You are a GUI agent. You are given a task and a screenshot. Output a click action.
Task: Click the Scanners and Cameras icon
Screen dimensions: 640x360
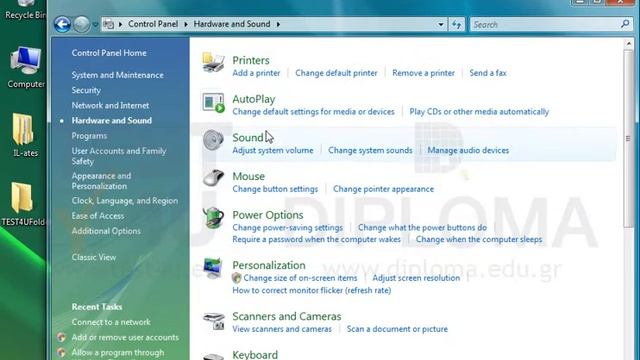[213, 321]
